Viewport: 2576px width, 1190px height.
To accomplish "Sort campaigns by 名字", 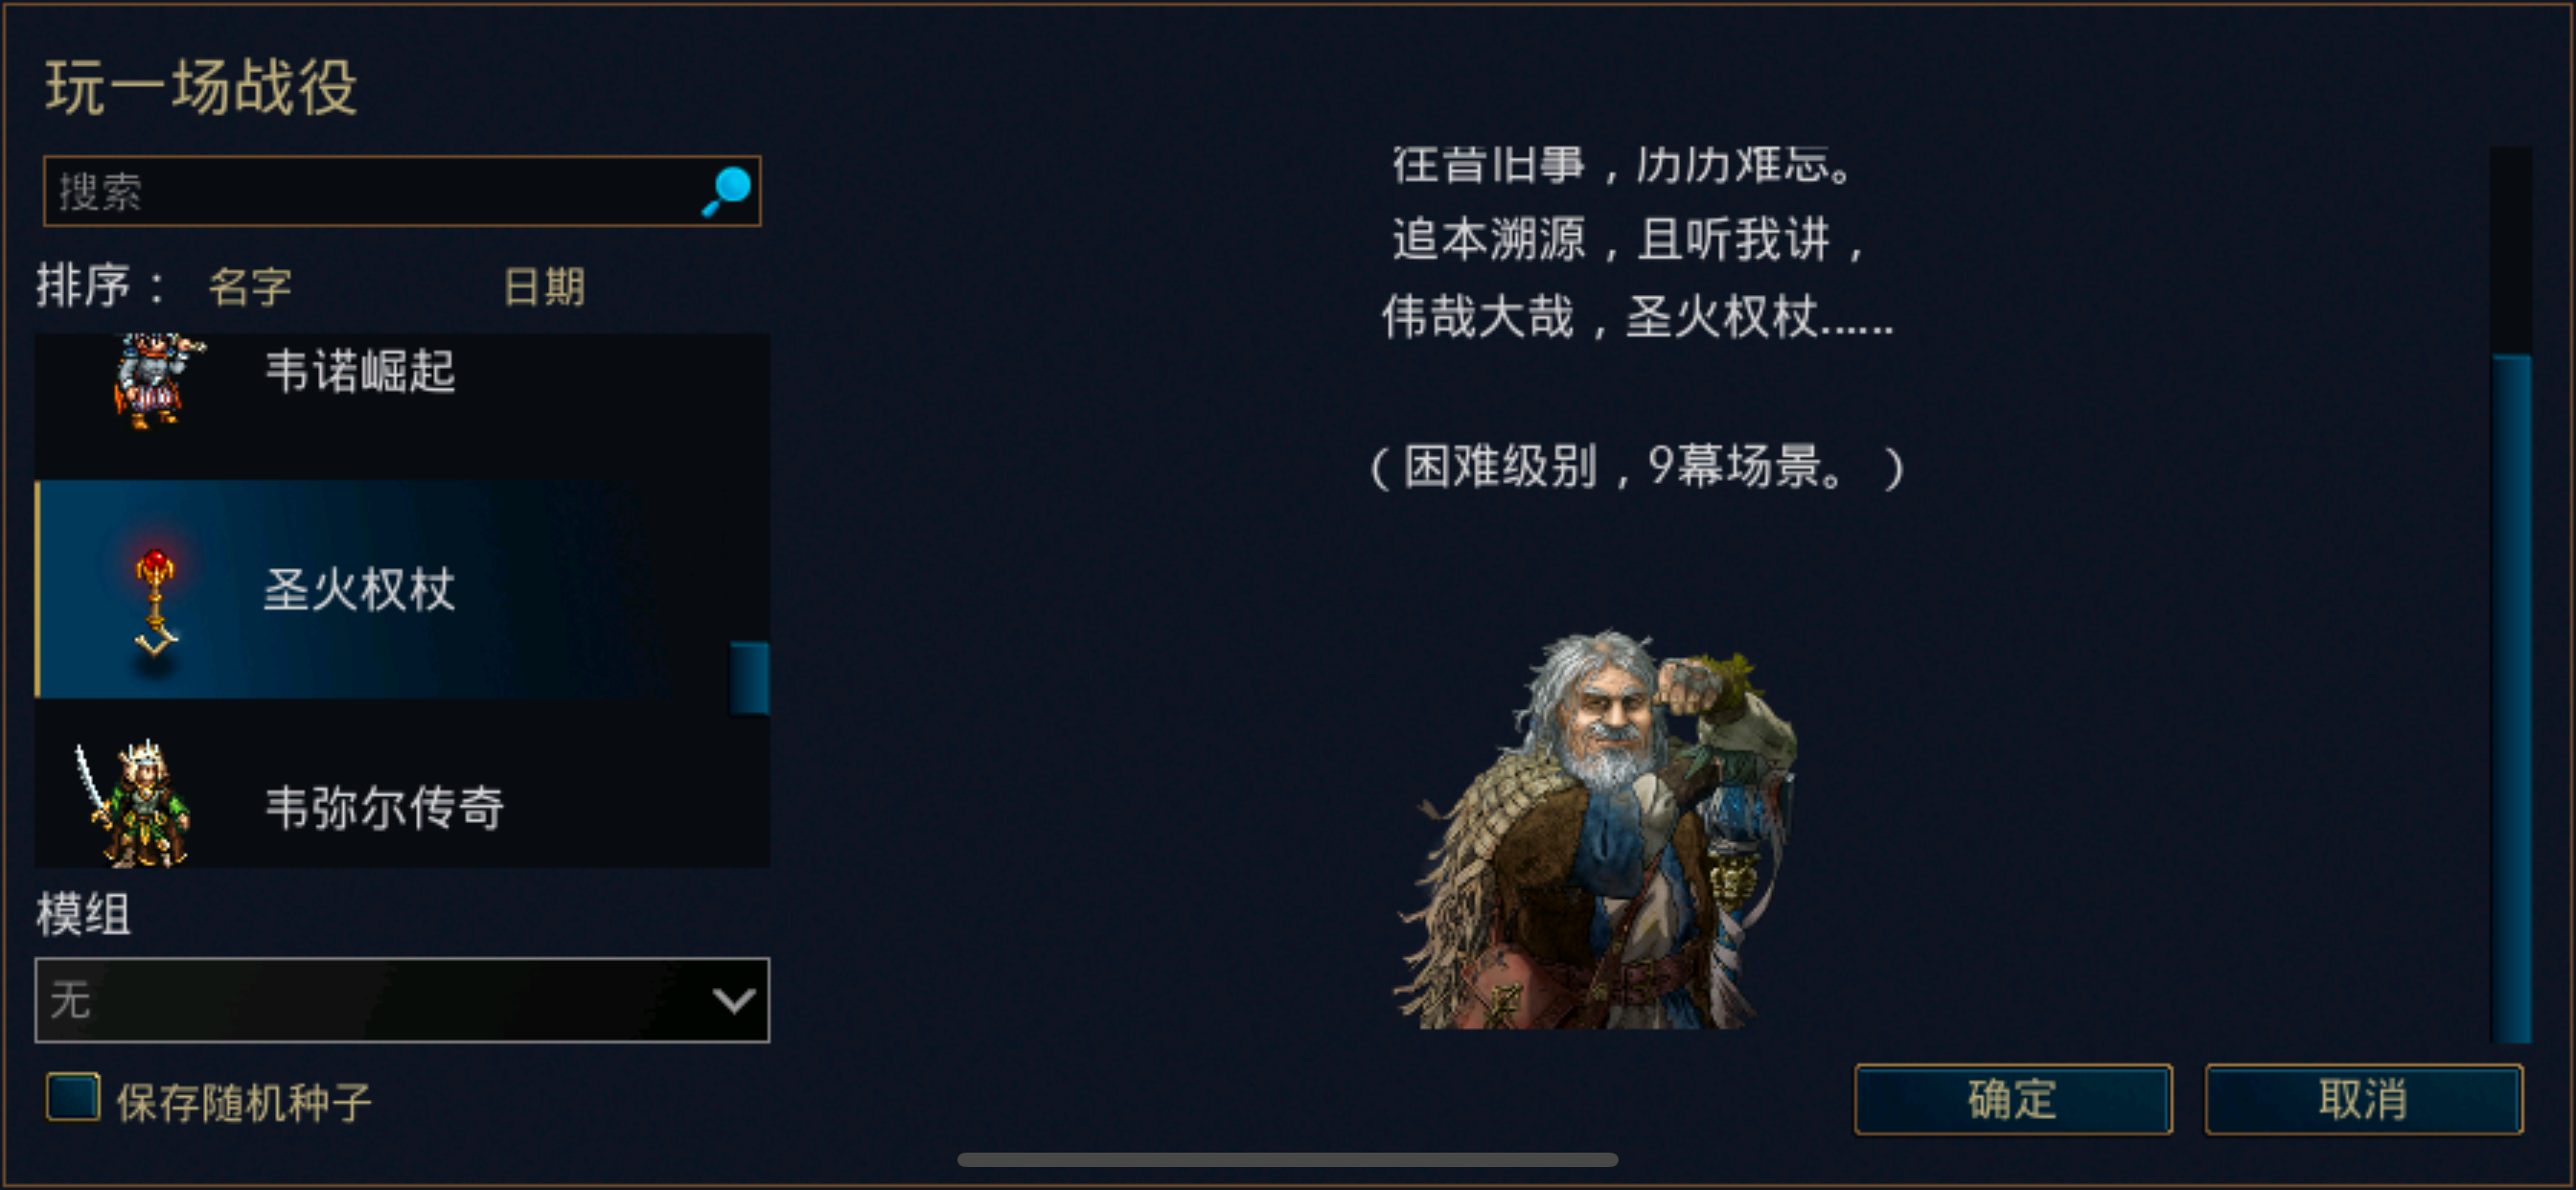I will coord(250,287).
